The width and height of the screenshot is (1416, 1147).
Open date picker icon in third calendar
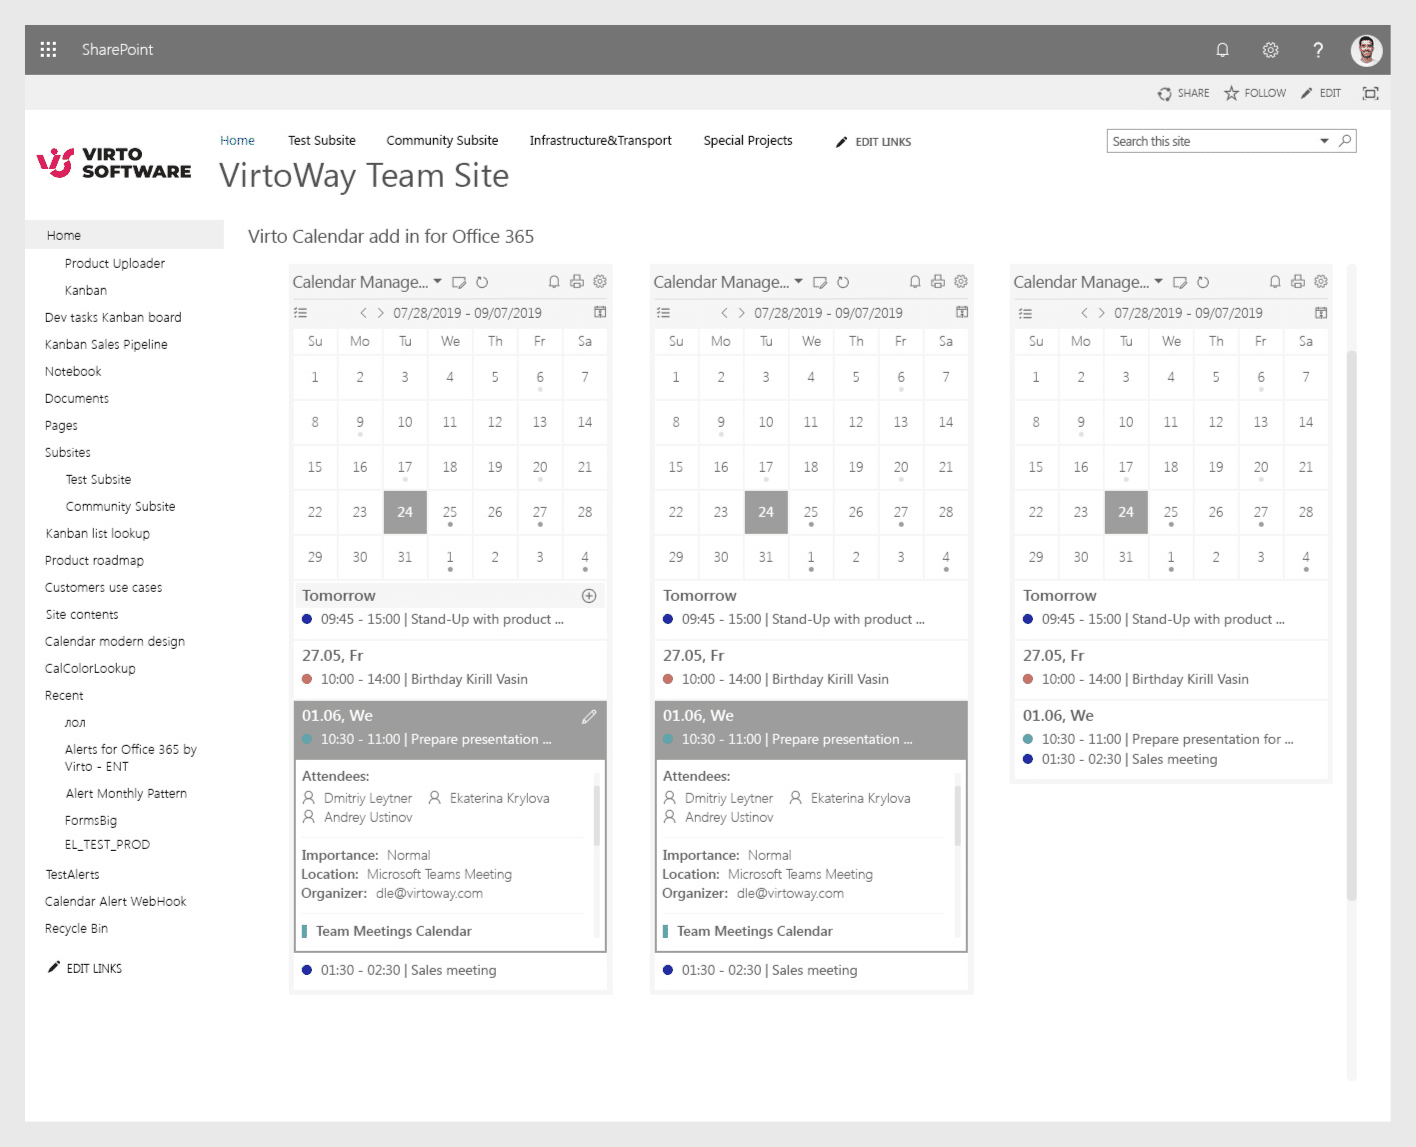point(1321,312)
